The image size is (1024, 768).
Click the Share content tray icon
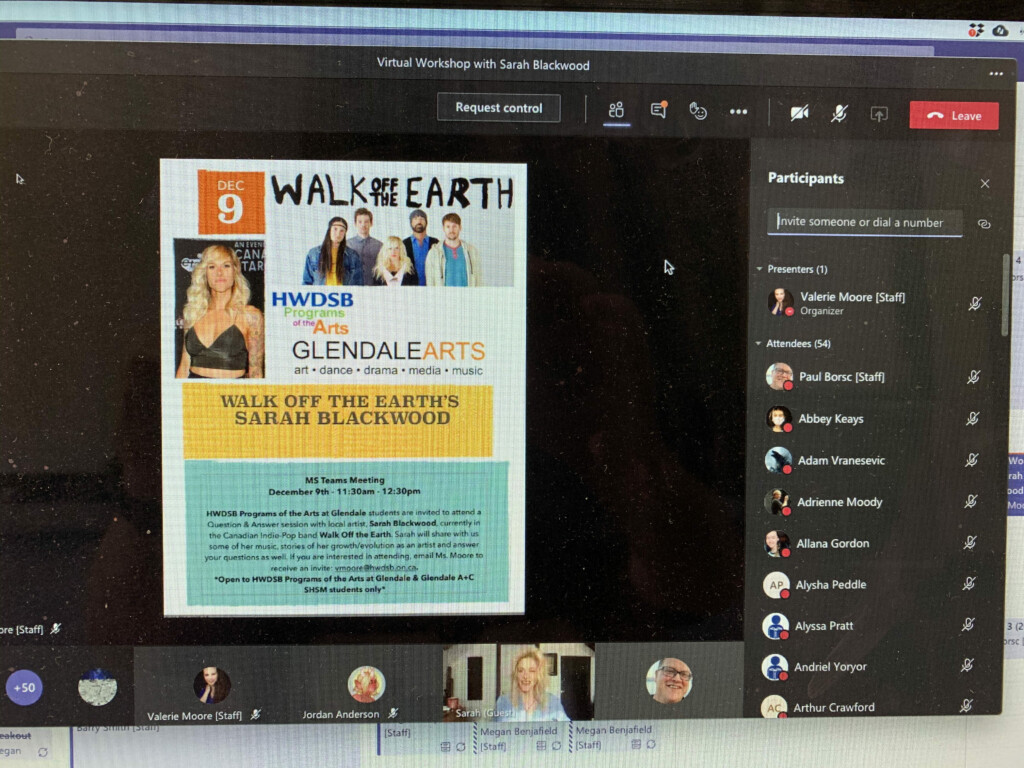(878, 115)
